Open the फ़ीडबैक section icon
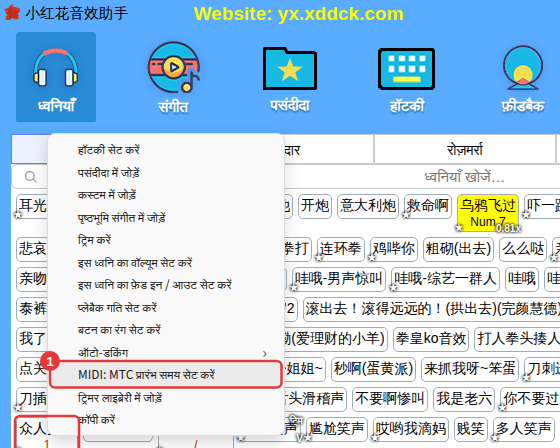 (523, 79)
